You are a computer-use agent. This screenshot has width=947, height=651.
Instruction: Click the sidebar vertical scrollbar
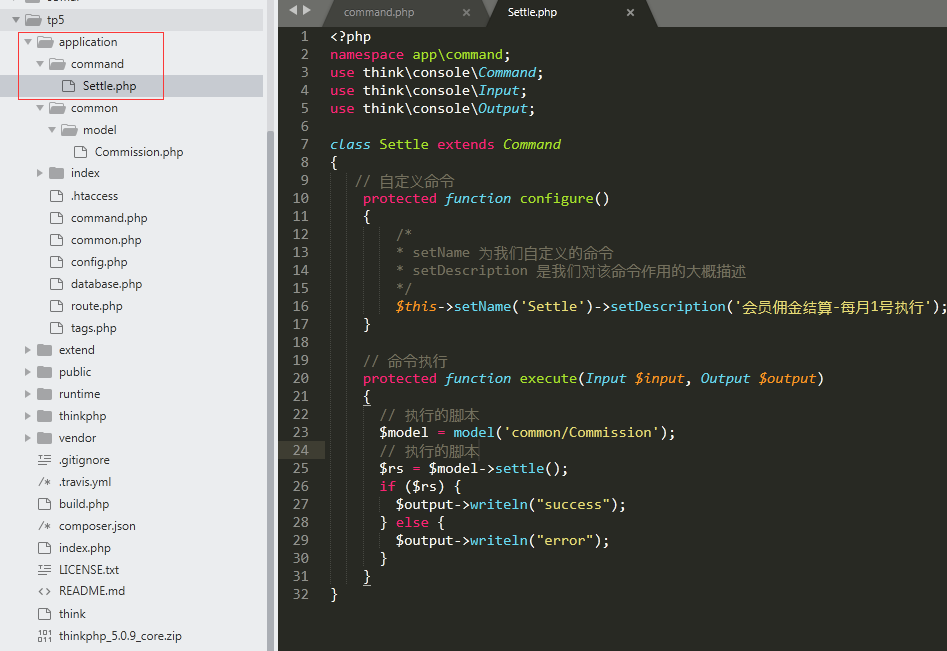tap(271, 391)
